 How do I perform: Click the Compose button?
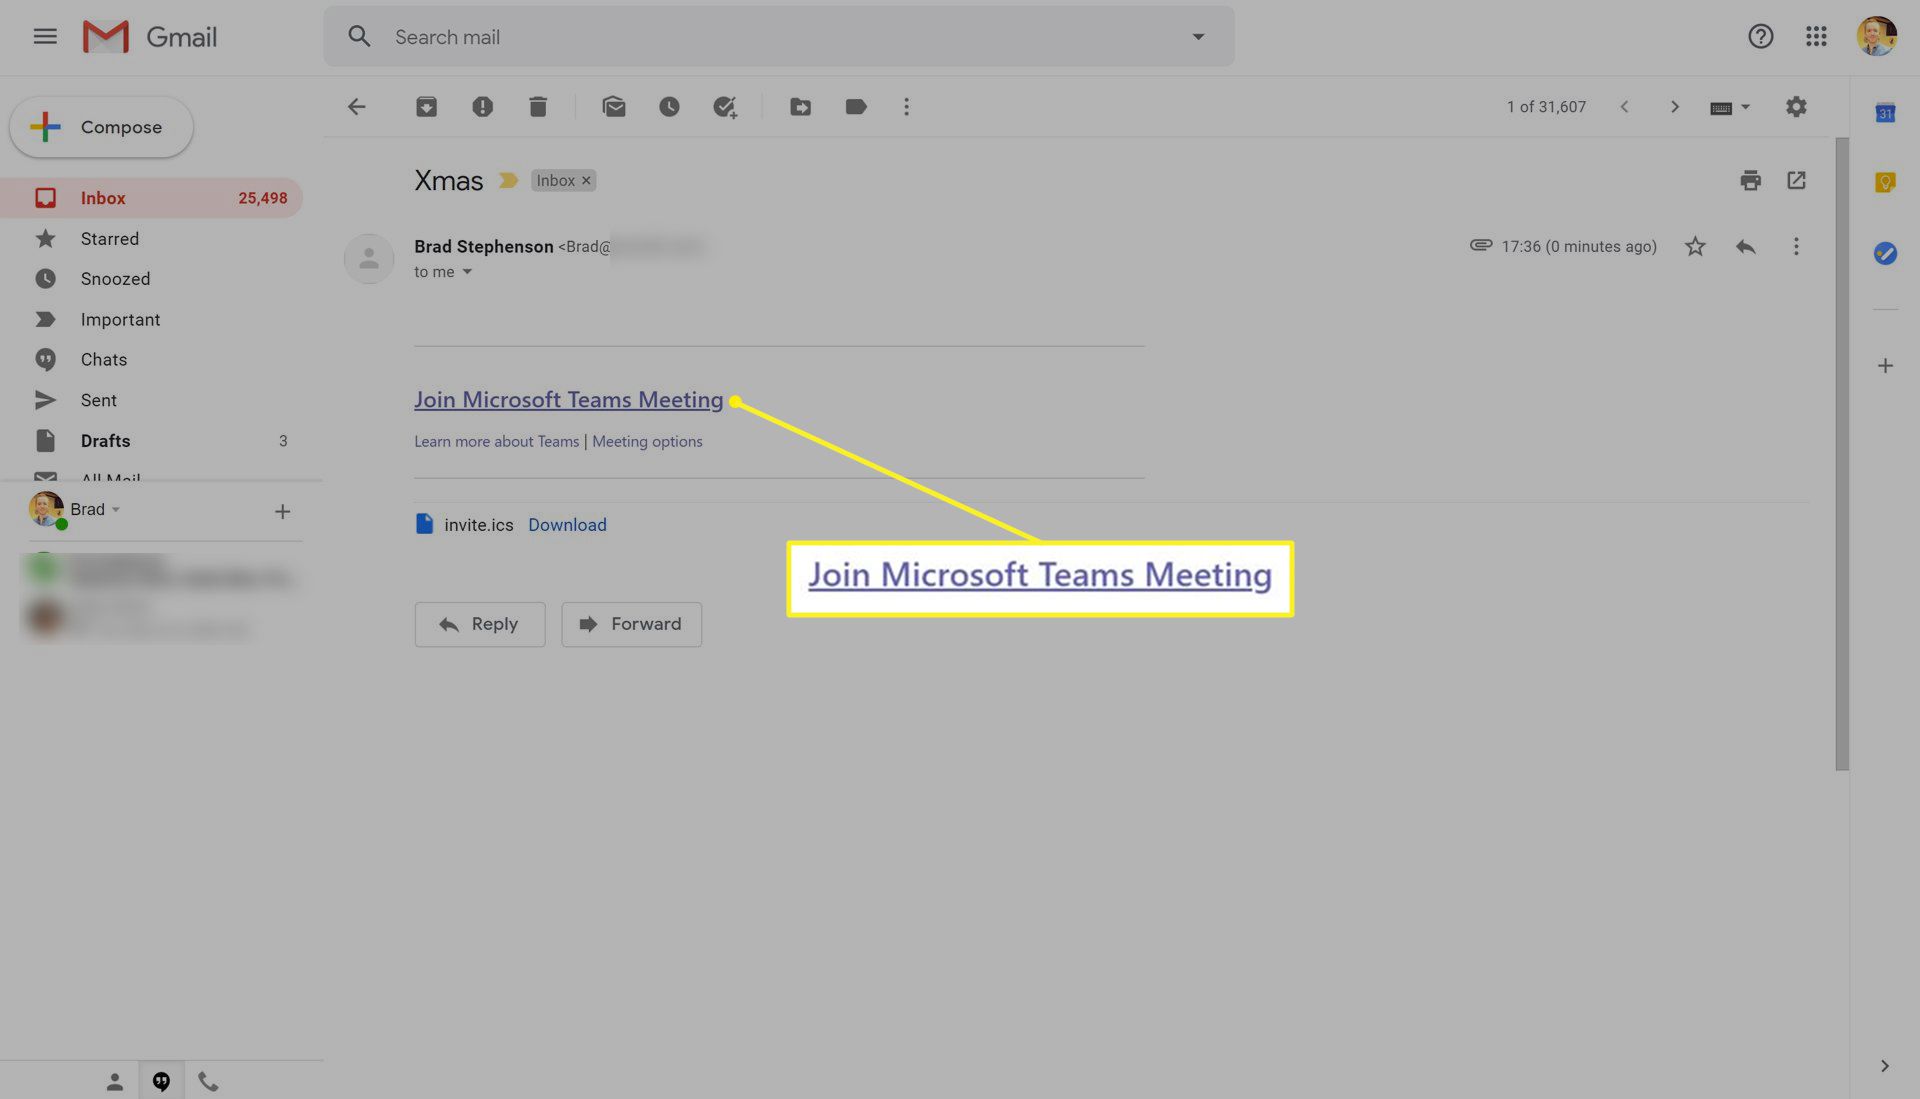pyautogui.click(x=101, y=127)
